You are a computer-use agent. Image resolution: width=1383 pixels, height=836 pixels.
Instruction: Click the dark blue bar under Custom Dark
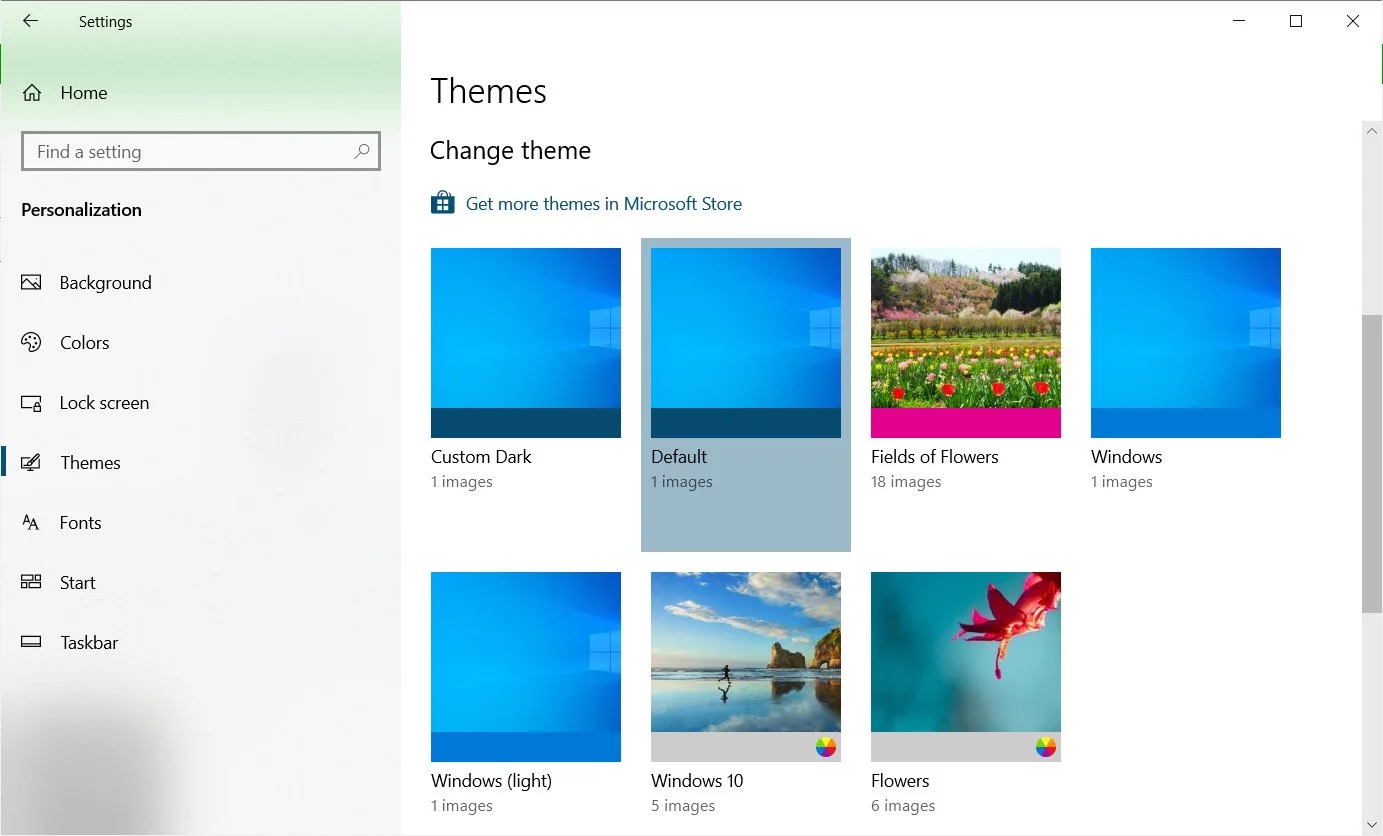coord(526,423)
